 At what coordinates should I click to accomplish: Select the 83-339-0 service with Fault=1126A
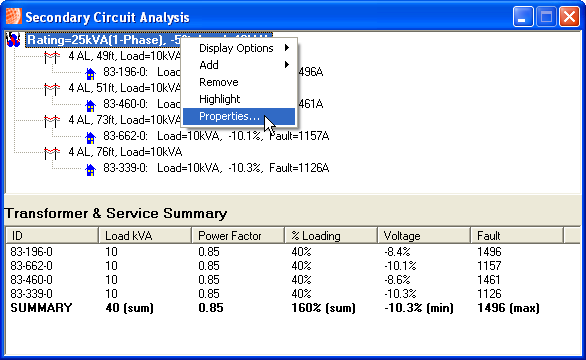point(216,168)
